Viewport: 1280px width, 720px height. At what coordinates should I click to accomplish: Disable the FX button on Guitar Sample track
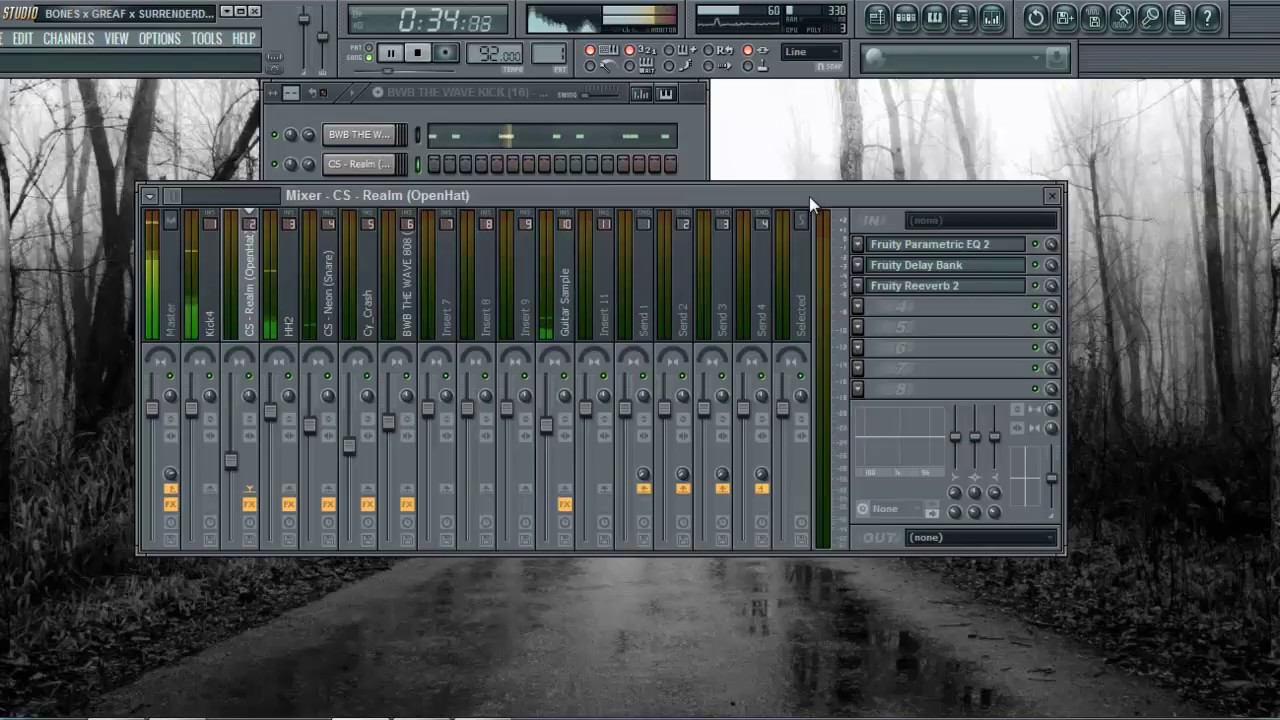point(565,505)
